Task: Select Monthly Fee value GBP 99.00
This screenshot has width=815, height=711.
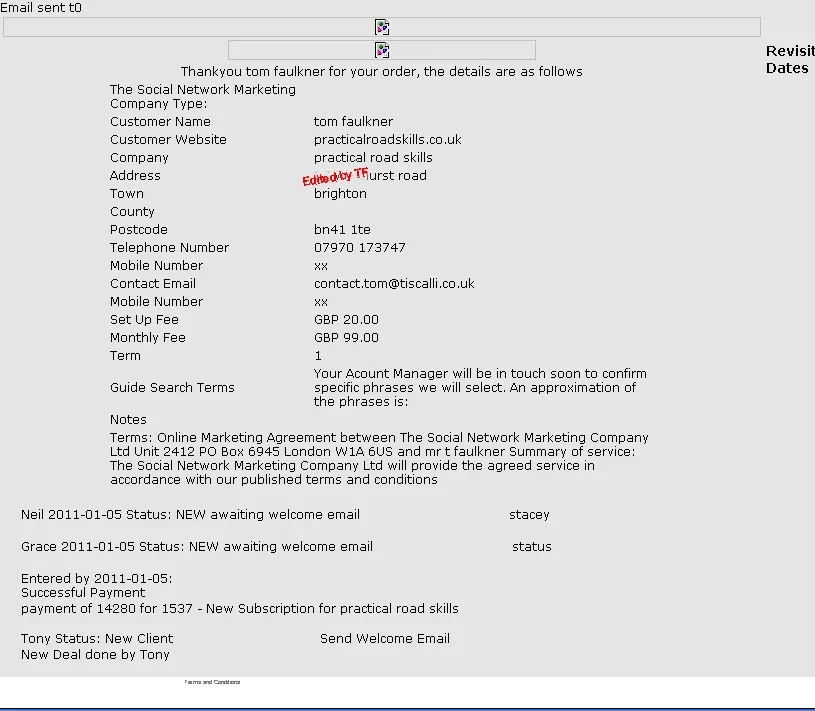Action: [x=346, y=338]
